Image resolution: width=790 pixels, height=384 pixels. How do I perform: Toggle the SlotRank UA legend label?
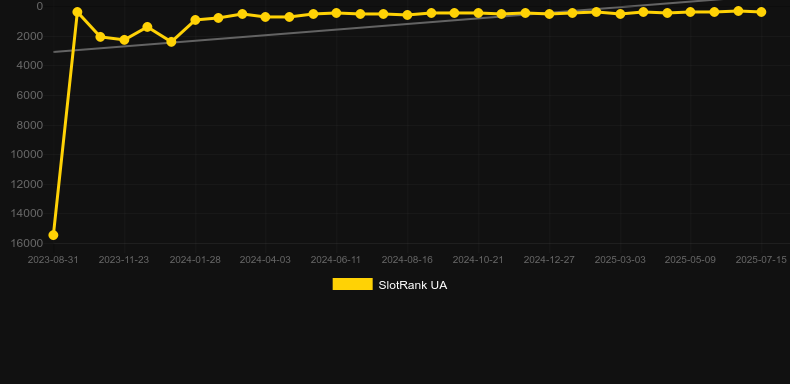pos(412,285)
